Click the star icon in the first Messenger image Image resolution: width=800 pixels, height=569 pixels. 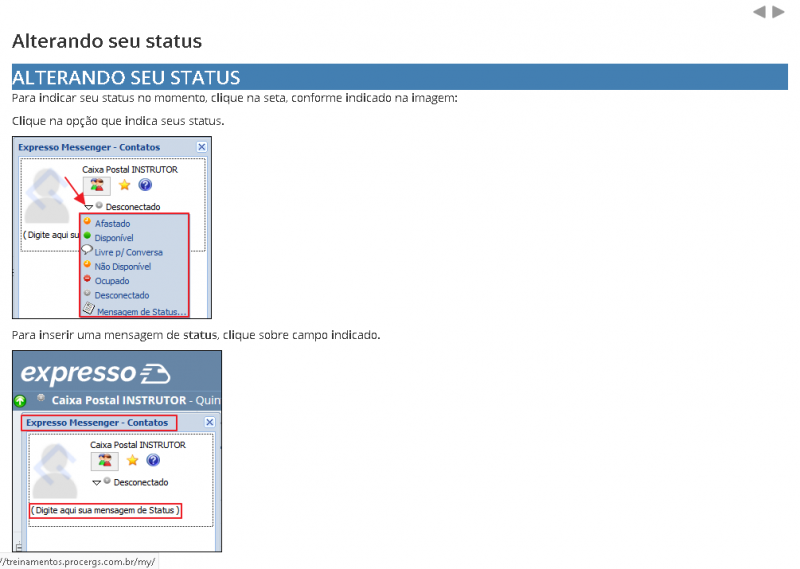[x=124, y=185]
